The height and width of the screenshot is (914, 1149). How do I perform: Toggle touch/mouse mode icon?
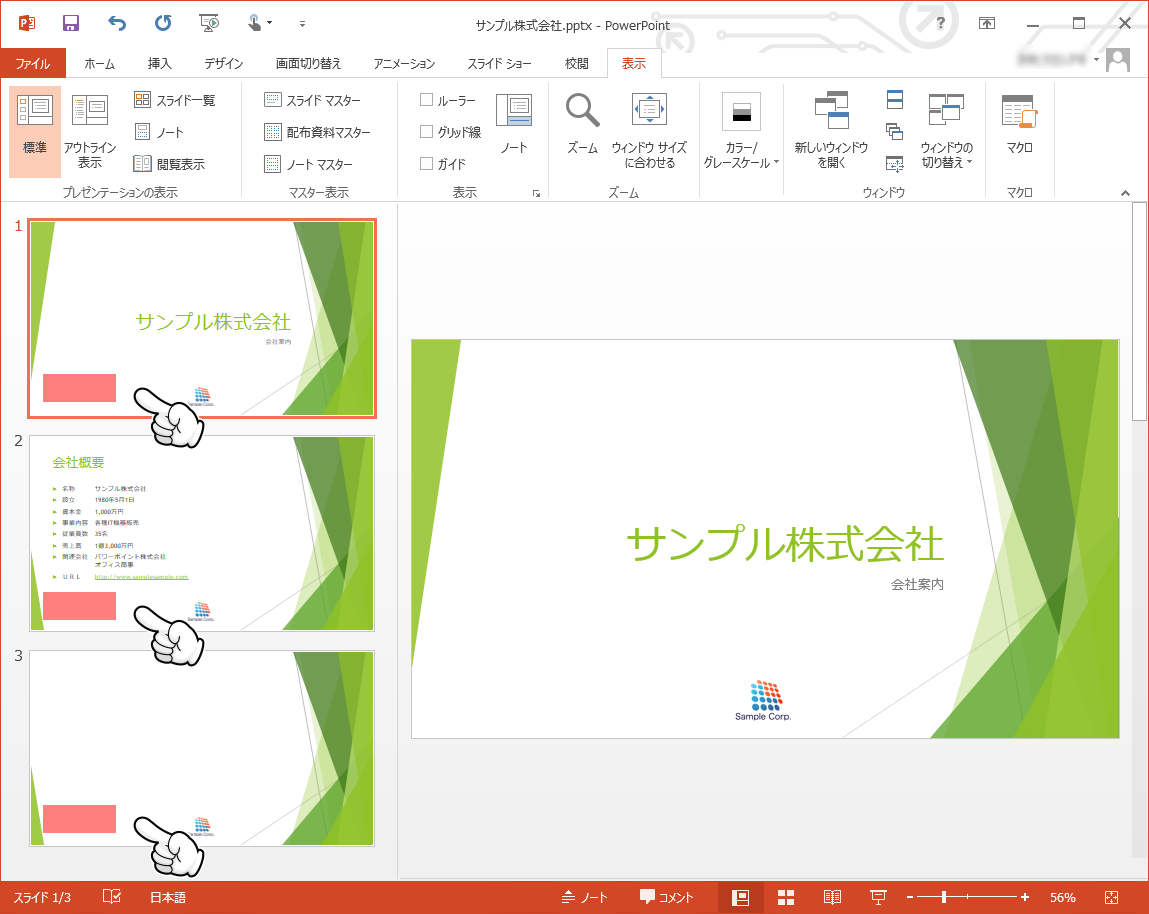coord(255,23)
